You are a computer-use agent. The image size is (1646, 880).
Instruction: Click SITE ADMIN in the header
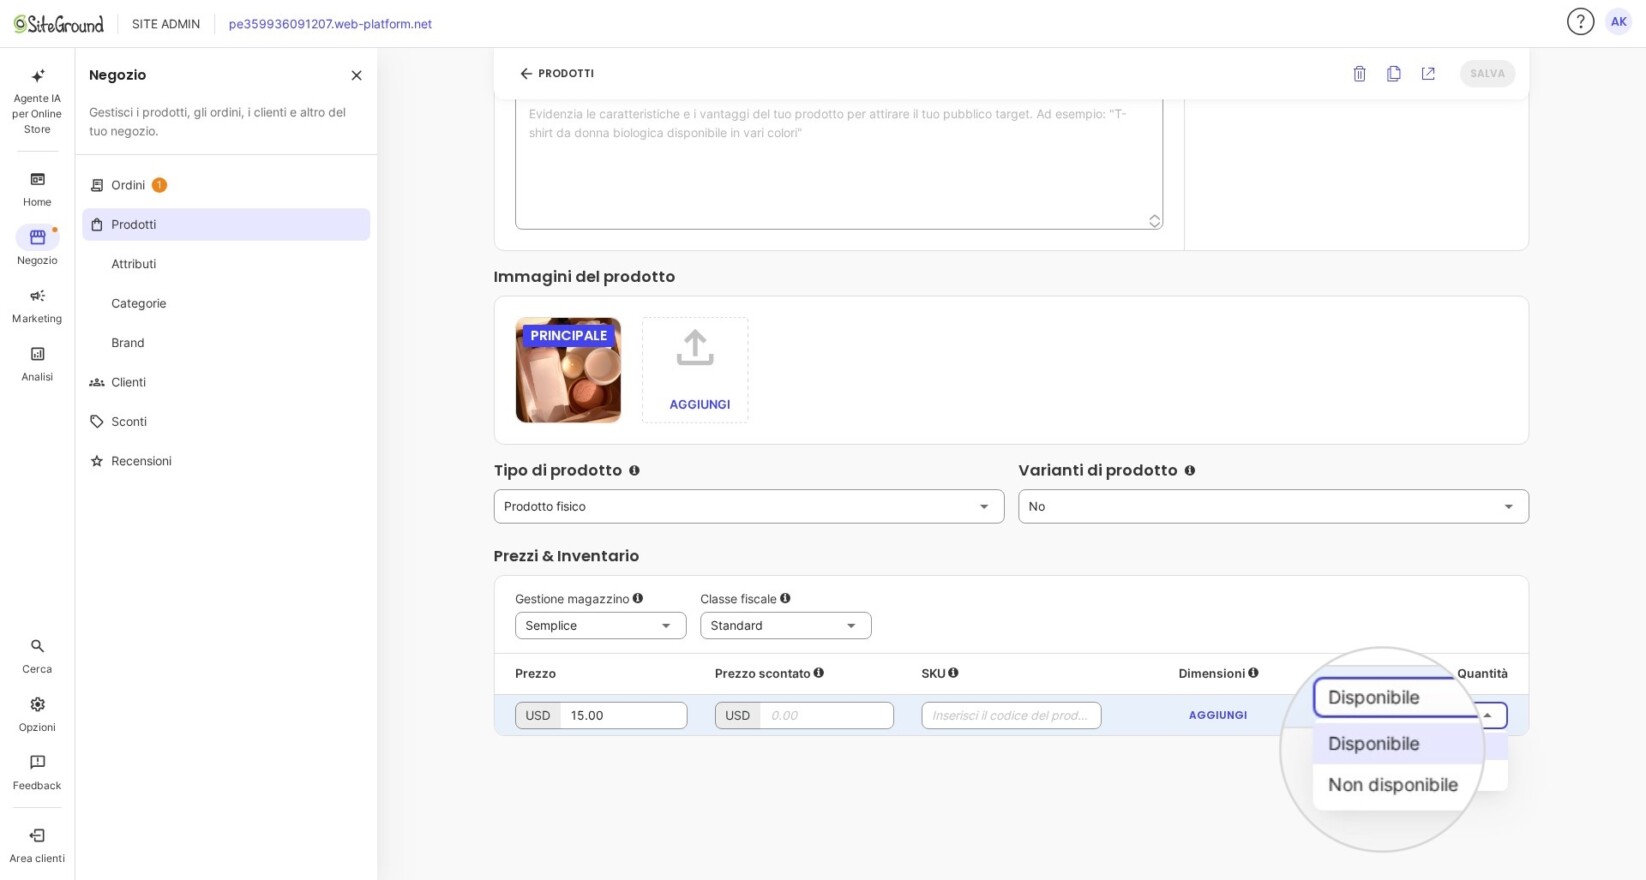pos(166,24)
